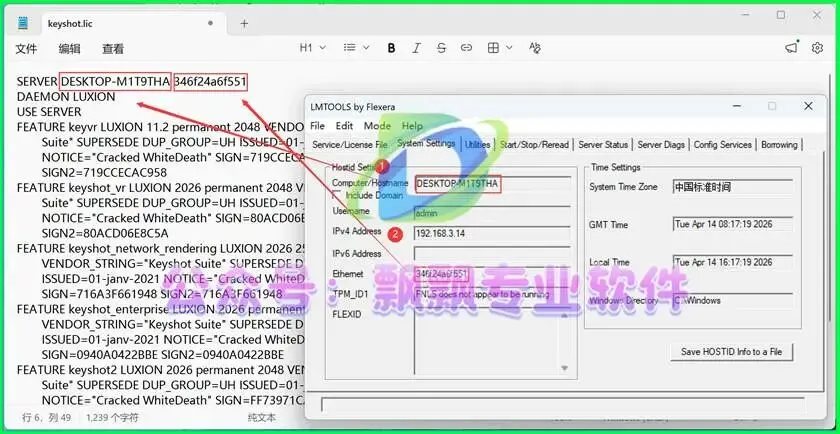This screenshot has width=840, height=434.
Task: Click the USE SERVER line
Action: (x=49, y=112)
